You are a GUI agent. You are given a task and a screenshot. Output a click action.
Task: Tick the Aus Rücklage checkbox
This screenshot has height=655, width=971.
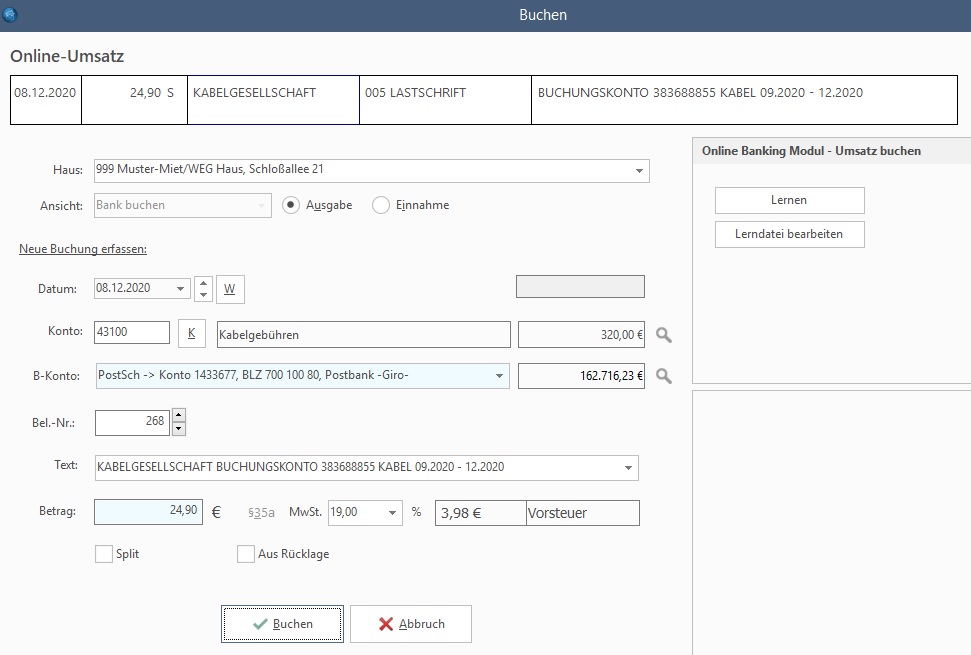tap(246, 554)
